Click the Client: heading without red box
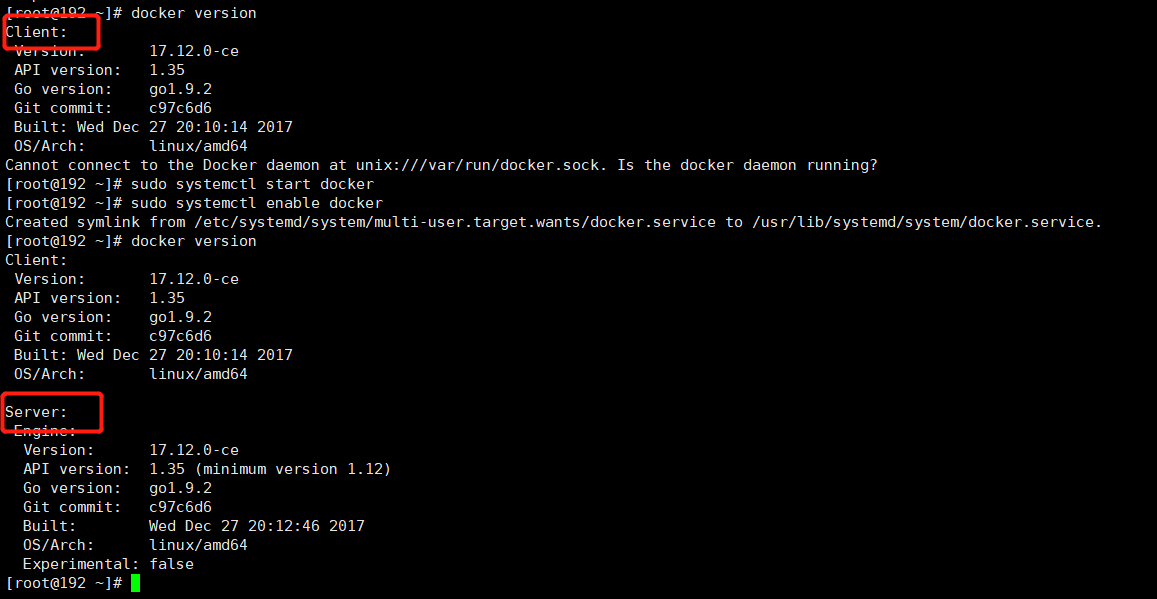 click(x=37, y=260)
